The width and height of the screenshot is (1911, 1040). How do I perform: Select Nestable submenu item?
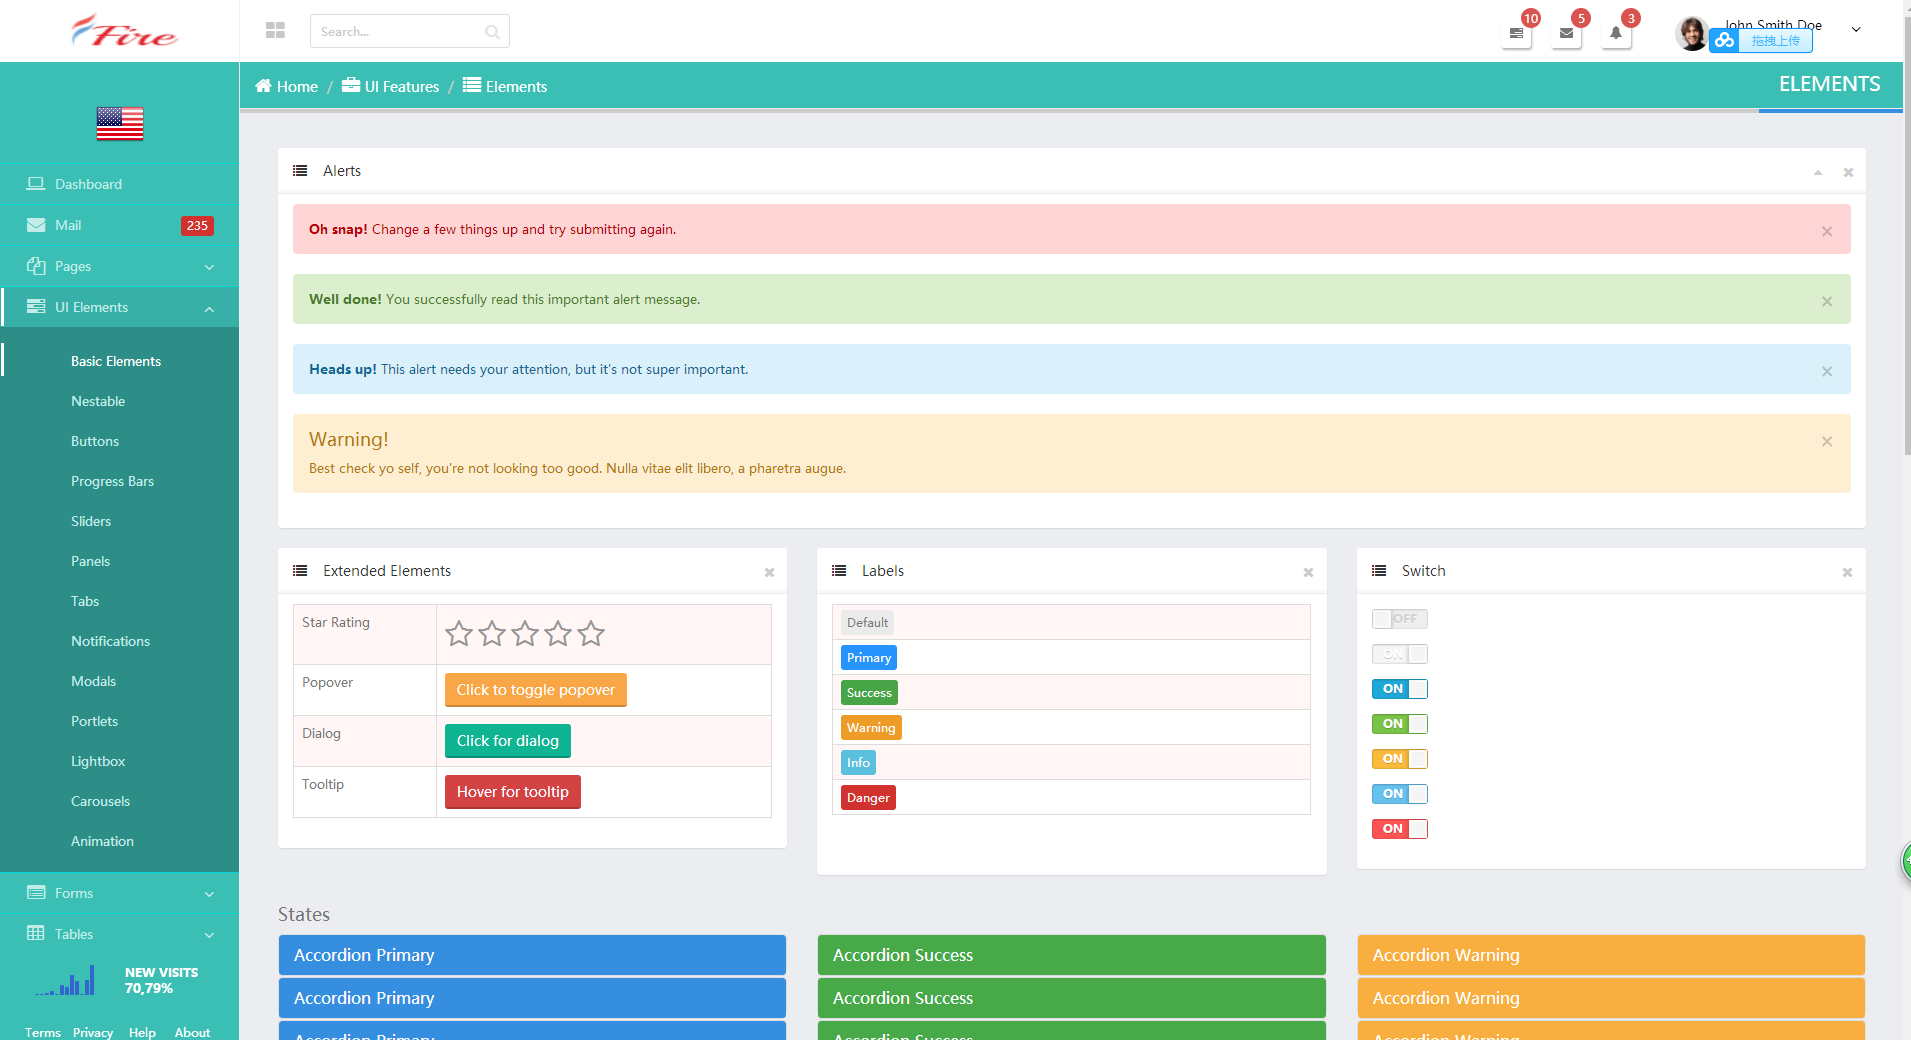(98, 401)
